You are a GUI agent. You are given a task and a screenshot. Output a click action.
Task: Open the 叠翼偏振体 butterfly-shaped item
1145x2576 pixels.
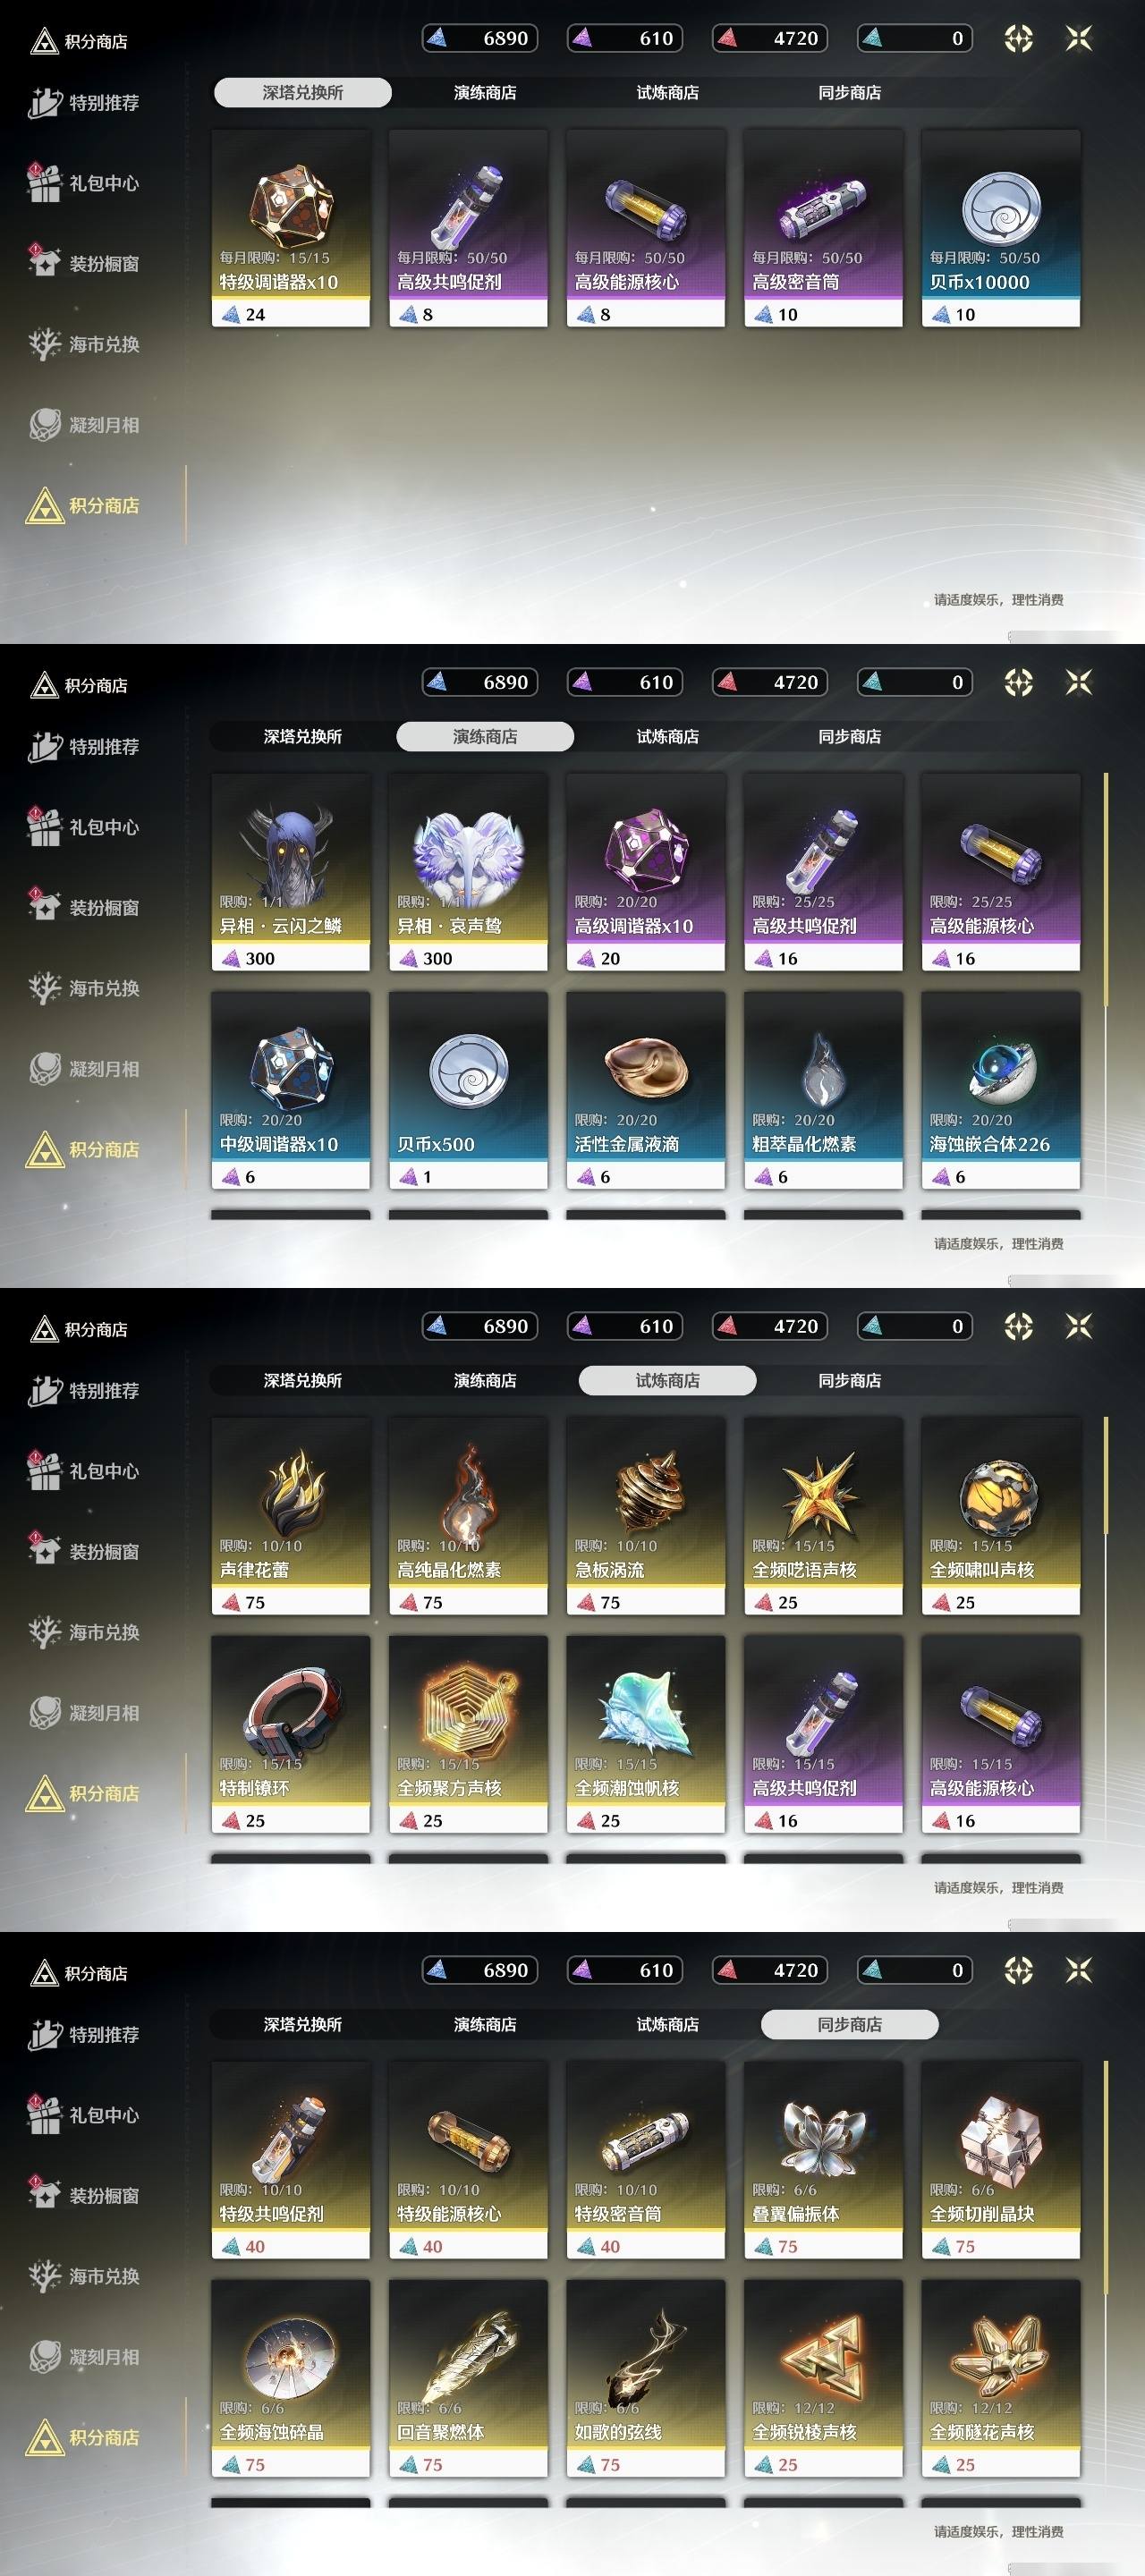coord(823,2160)
